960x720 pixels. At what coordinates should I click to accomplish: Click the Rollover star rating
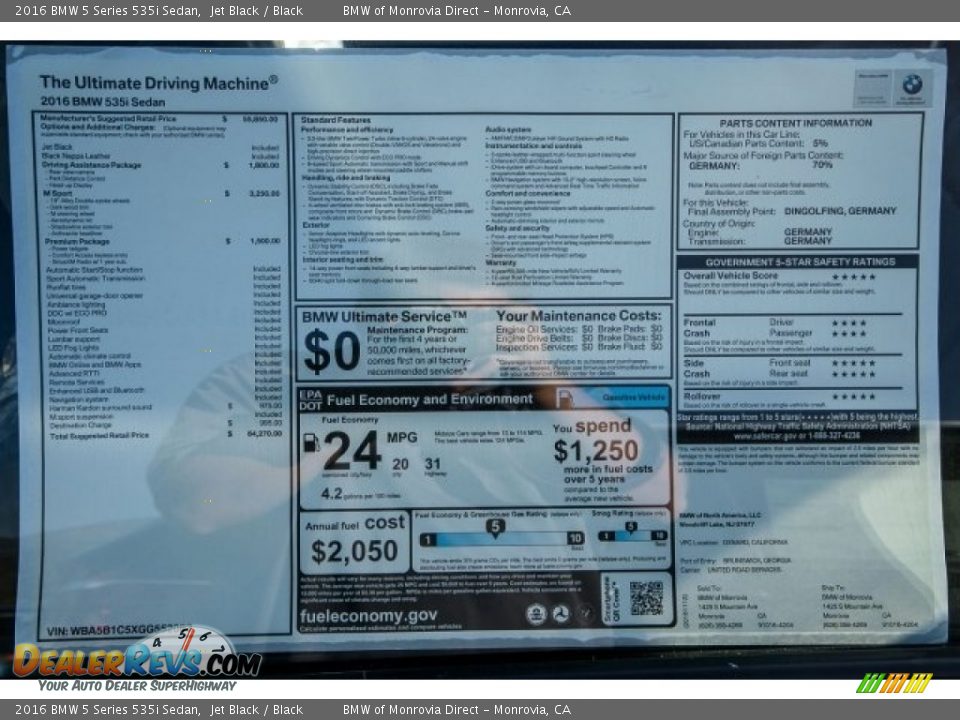853,396
